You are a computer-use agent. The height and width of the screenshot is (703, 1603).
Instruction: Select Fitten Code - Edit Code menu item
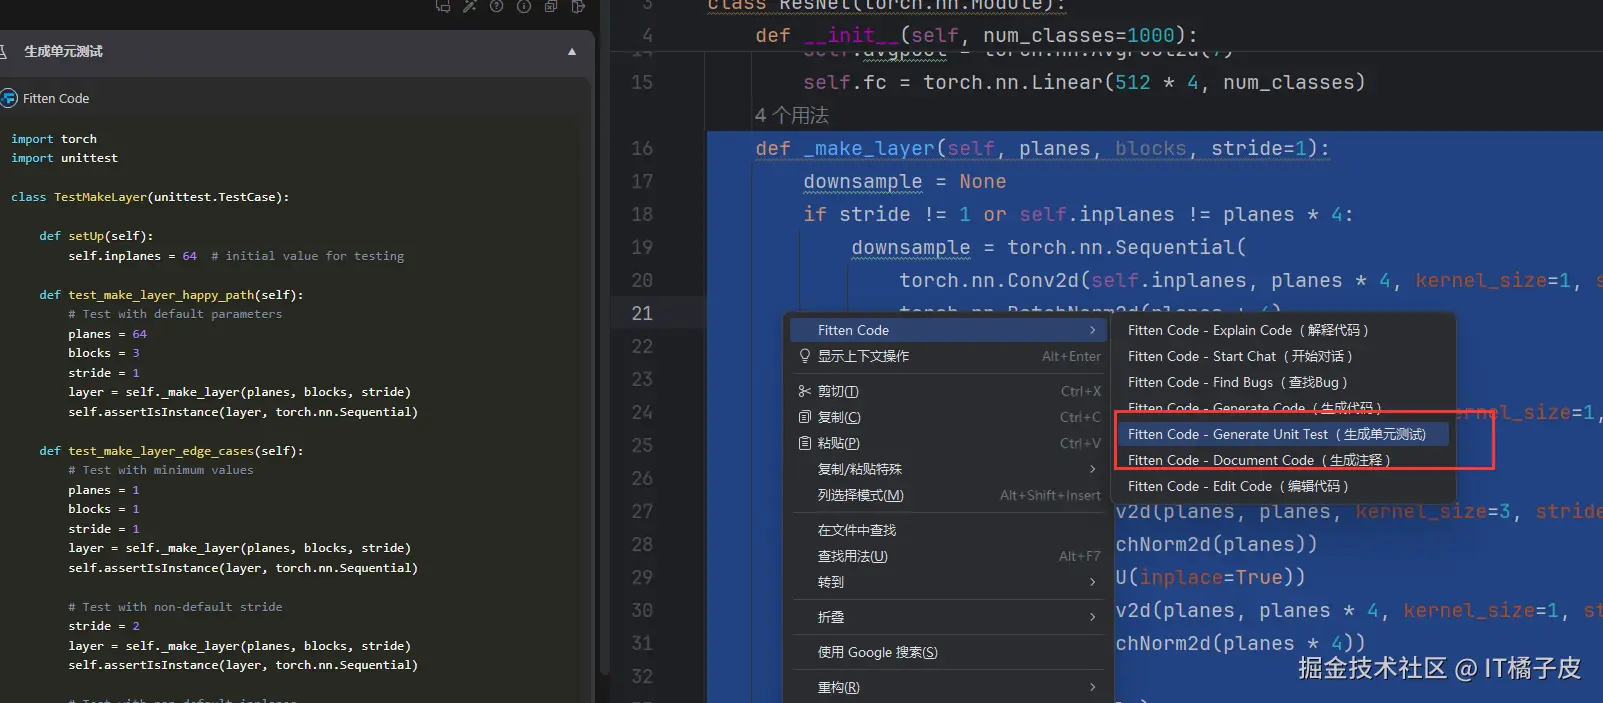(x=1285, y=486)
